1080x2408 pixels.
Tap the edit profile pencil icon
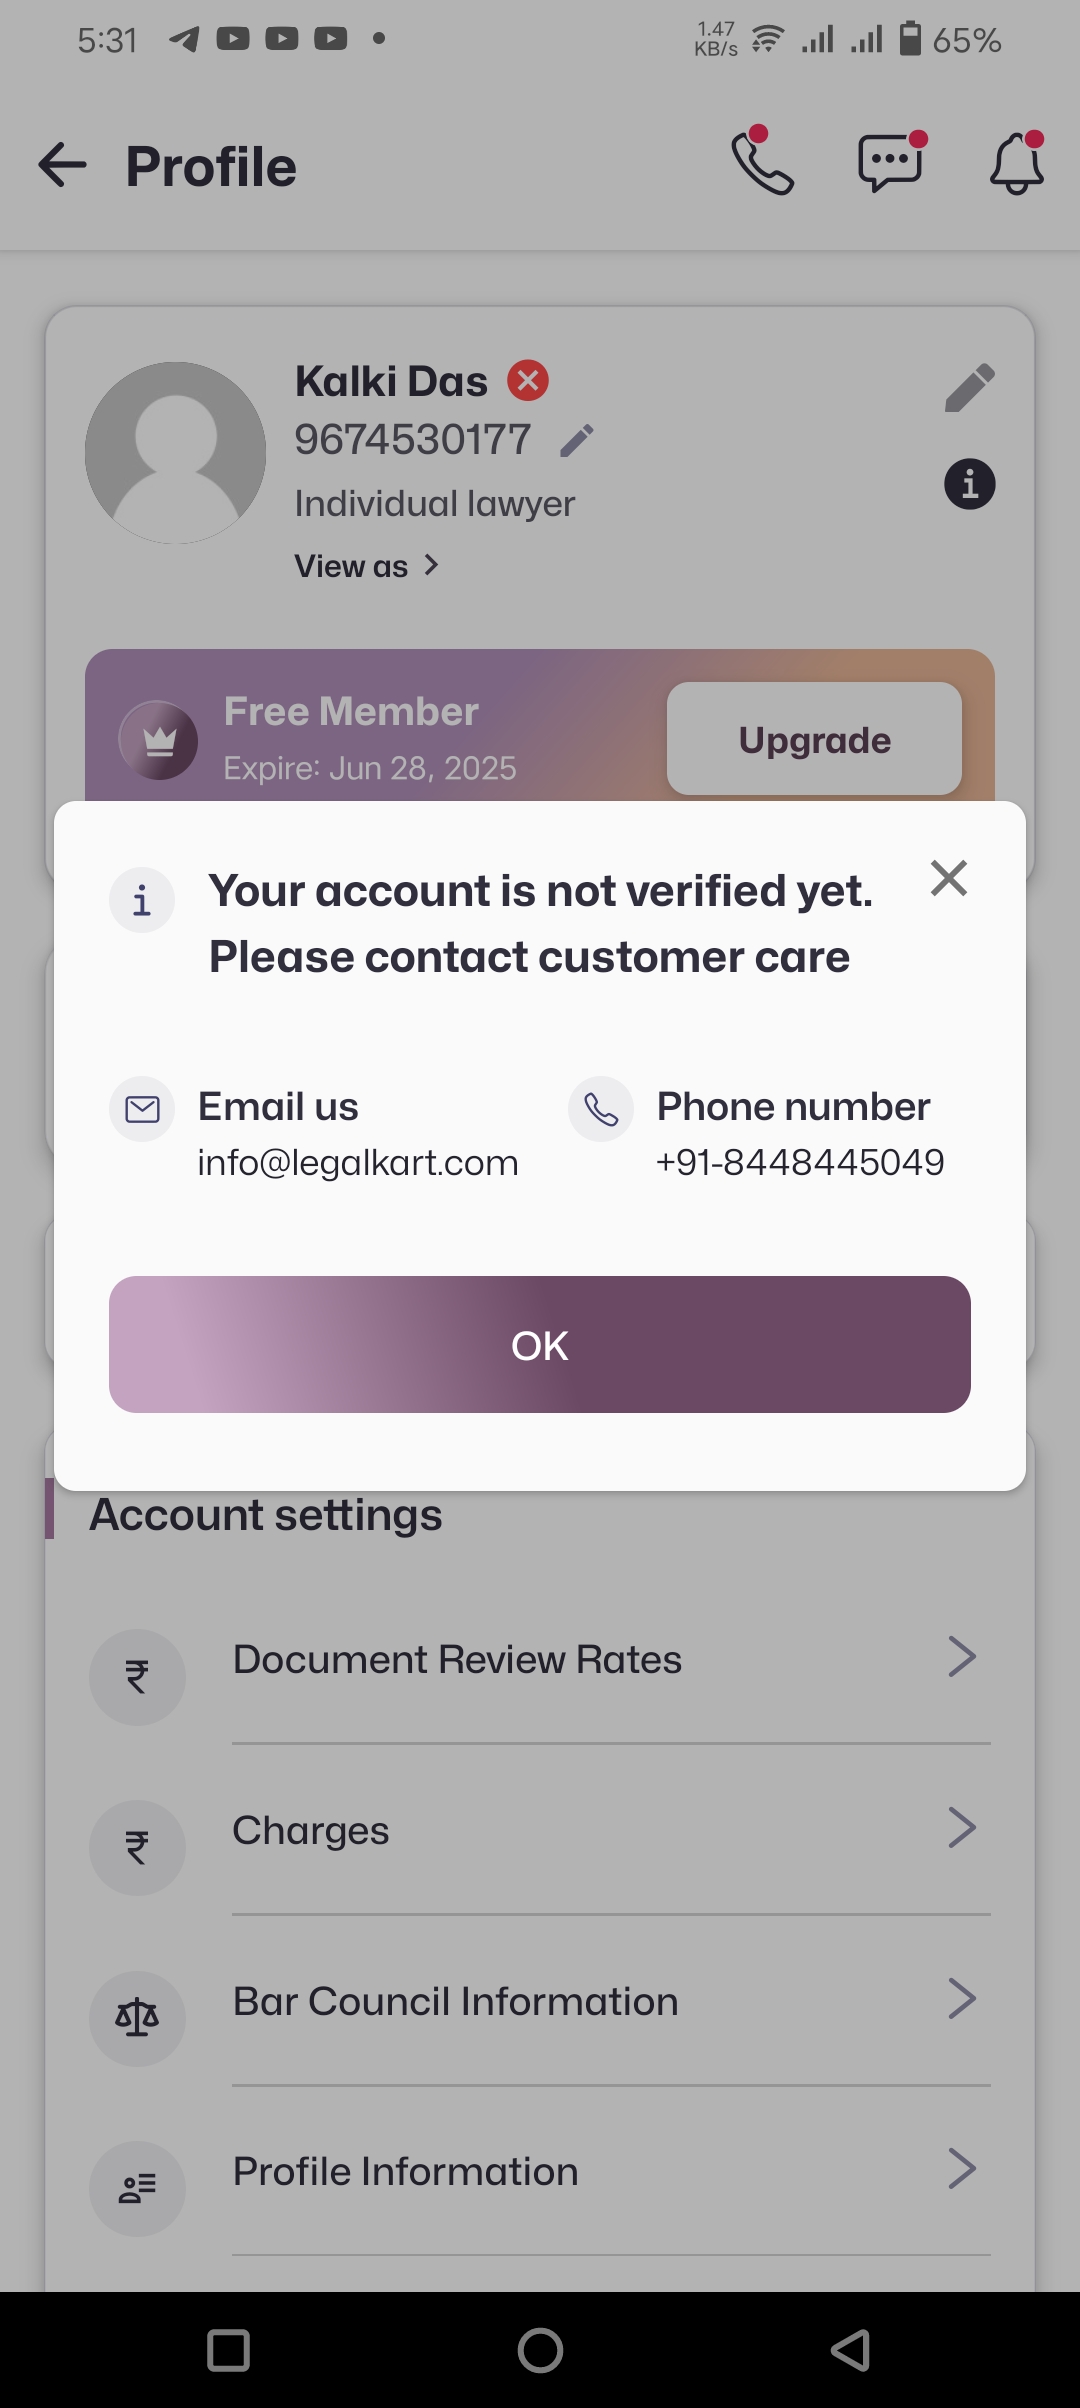click(x=969, y=387)
